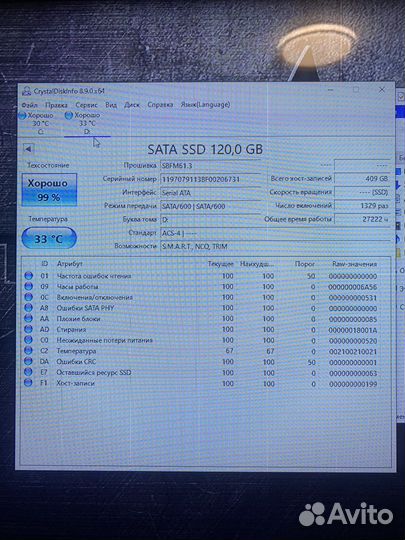The image size is (405, 540).
Task: Close the CrystalDiskInfo window
Action: [x=382, y=90]
